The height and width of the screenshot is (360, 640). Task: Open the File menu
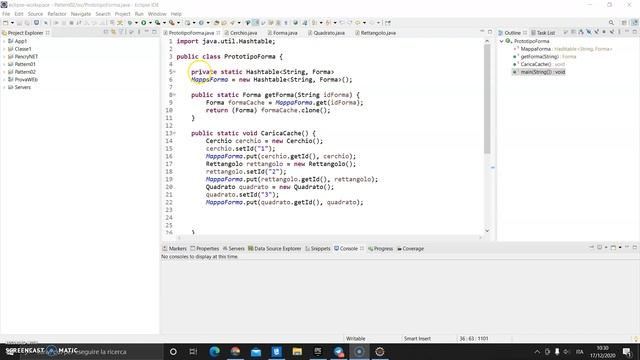[6, 14]
